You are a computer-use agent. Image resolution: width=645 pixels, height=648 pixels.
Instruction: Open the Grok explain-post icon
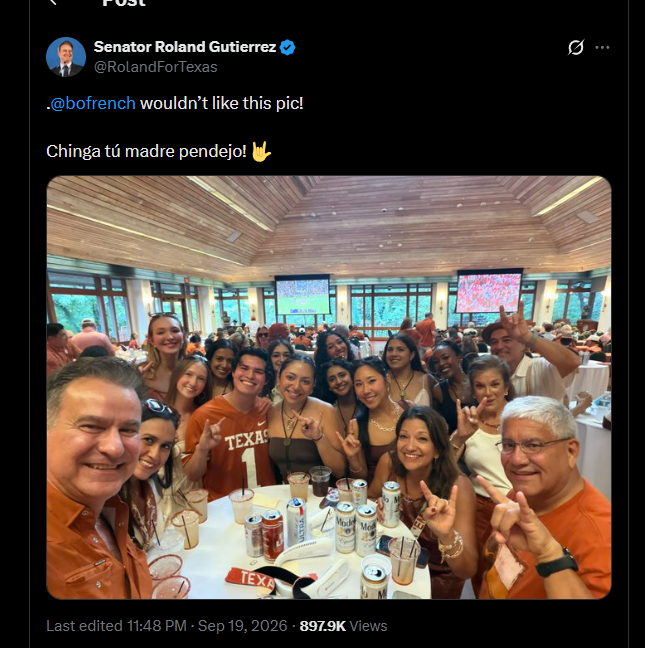[576, 48]
